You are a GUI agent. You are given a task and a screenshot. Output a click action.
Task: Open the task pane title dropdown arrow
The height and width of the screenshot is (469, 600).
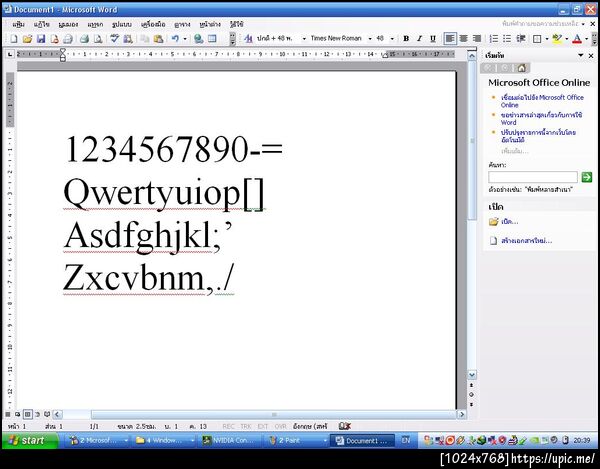[x=581, y=56]
